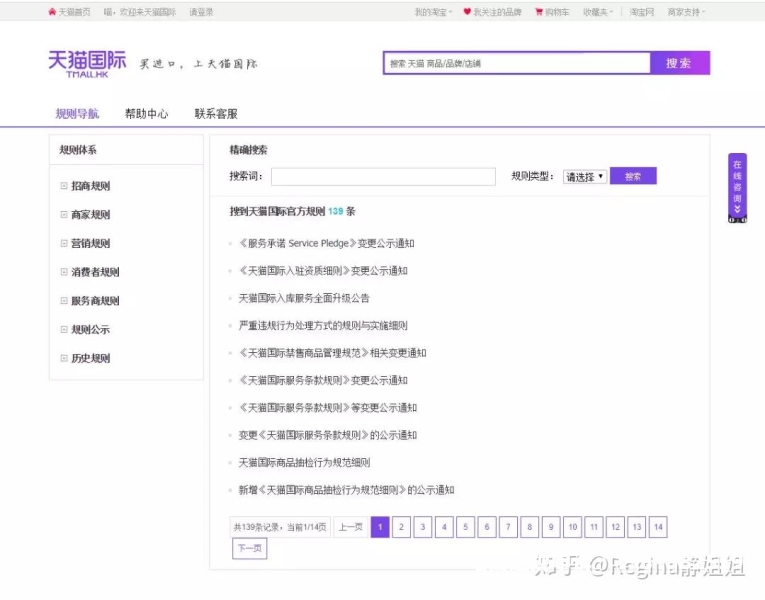765x600 pixels.
Task: Open 新增《天猫国际商品抽检行为规范细则》的公示通知
Action: coord(346,489)
